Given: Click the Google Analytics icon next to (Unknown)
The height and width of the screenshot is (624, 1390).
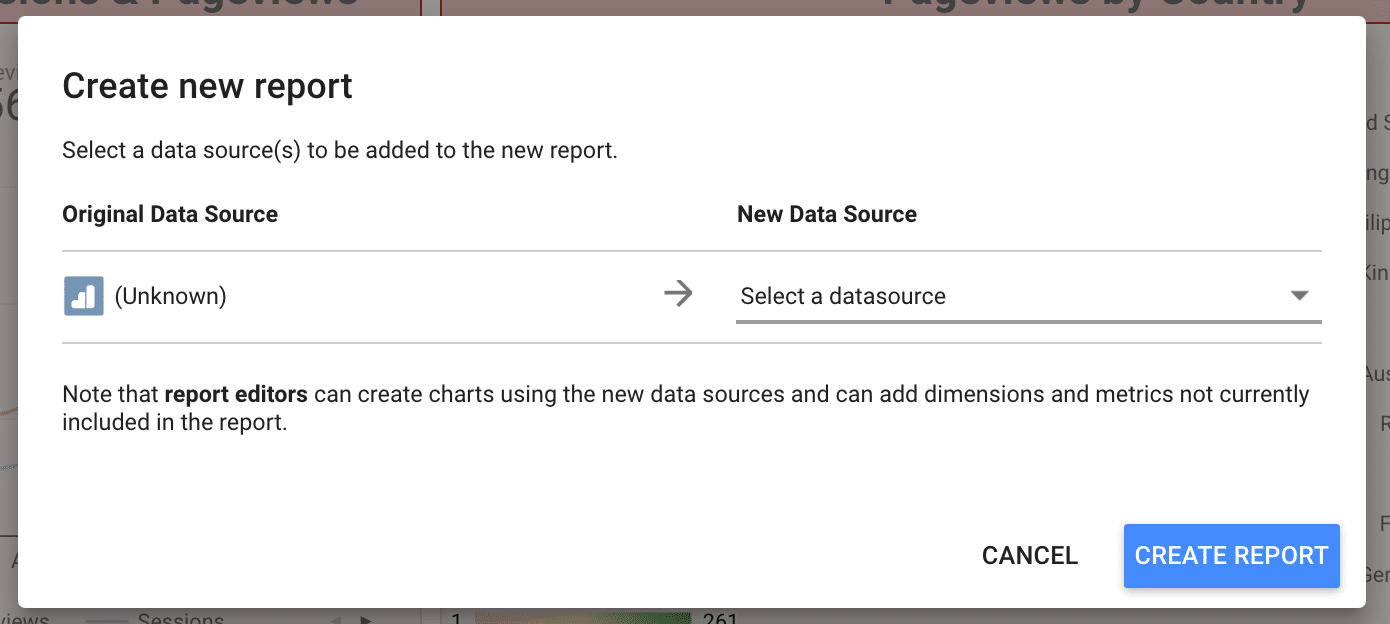Looking at the screenshot, I should click(x=84, y=296).
